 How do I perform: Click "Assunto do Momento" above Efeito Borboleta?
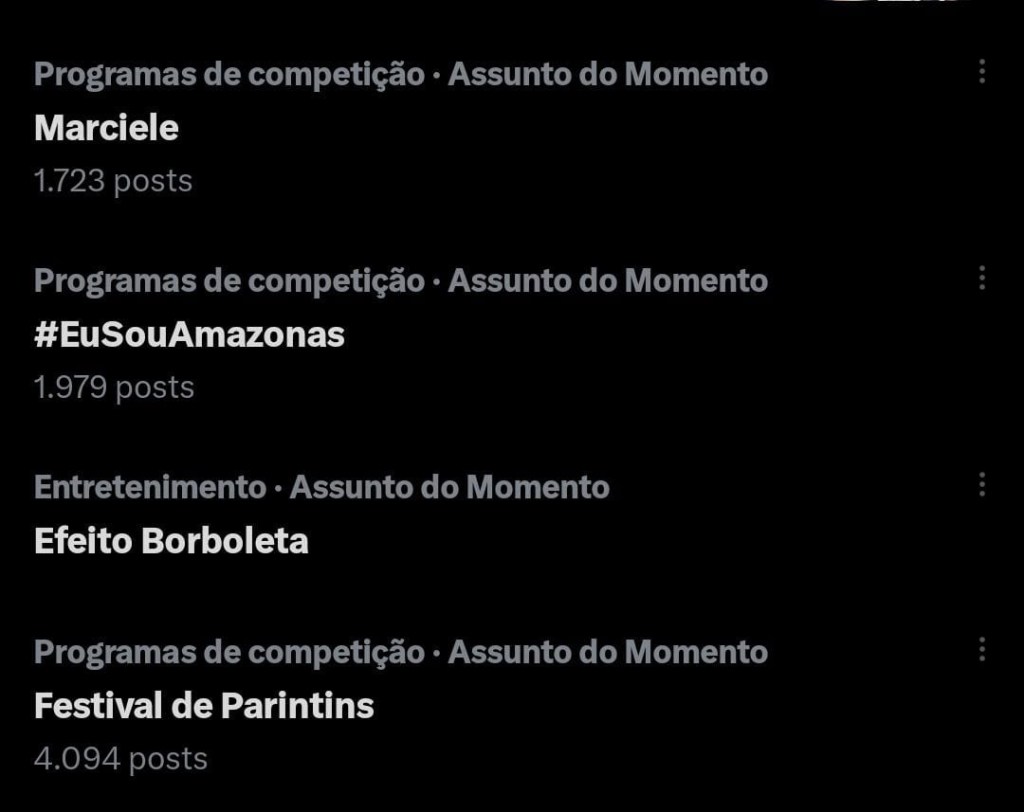tap(449, 487)
